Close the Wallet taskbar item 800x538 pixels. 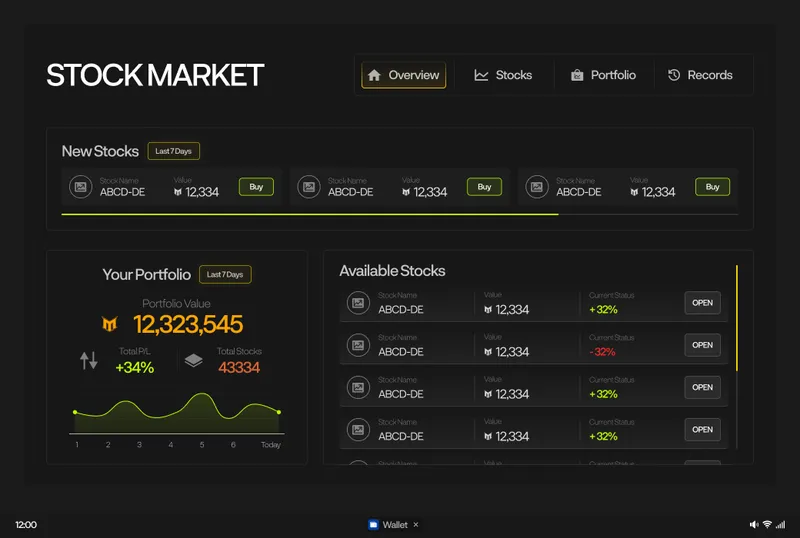point(416,524)
